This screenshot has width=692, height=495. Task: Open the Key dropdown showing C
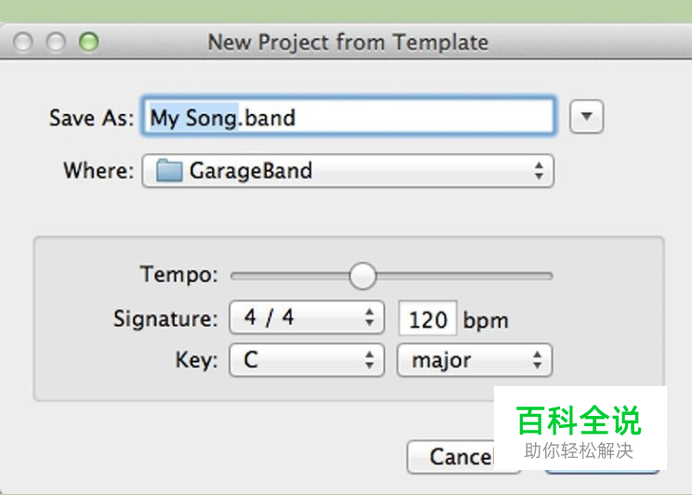coord(306,360)
